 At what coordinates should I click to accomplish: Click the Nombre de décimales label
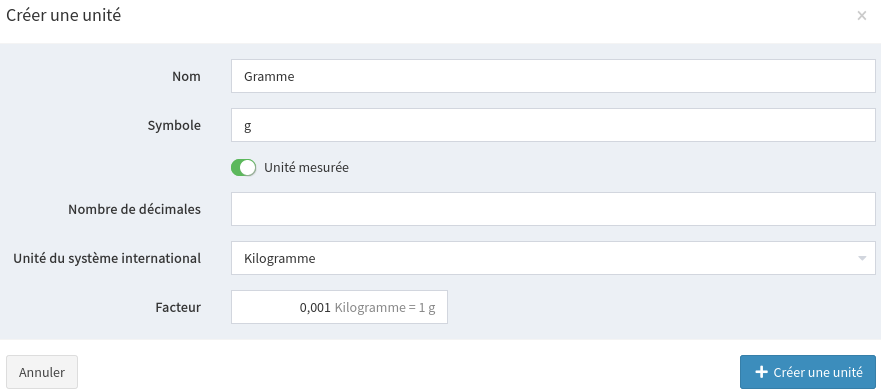point(134,209)
